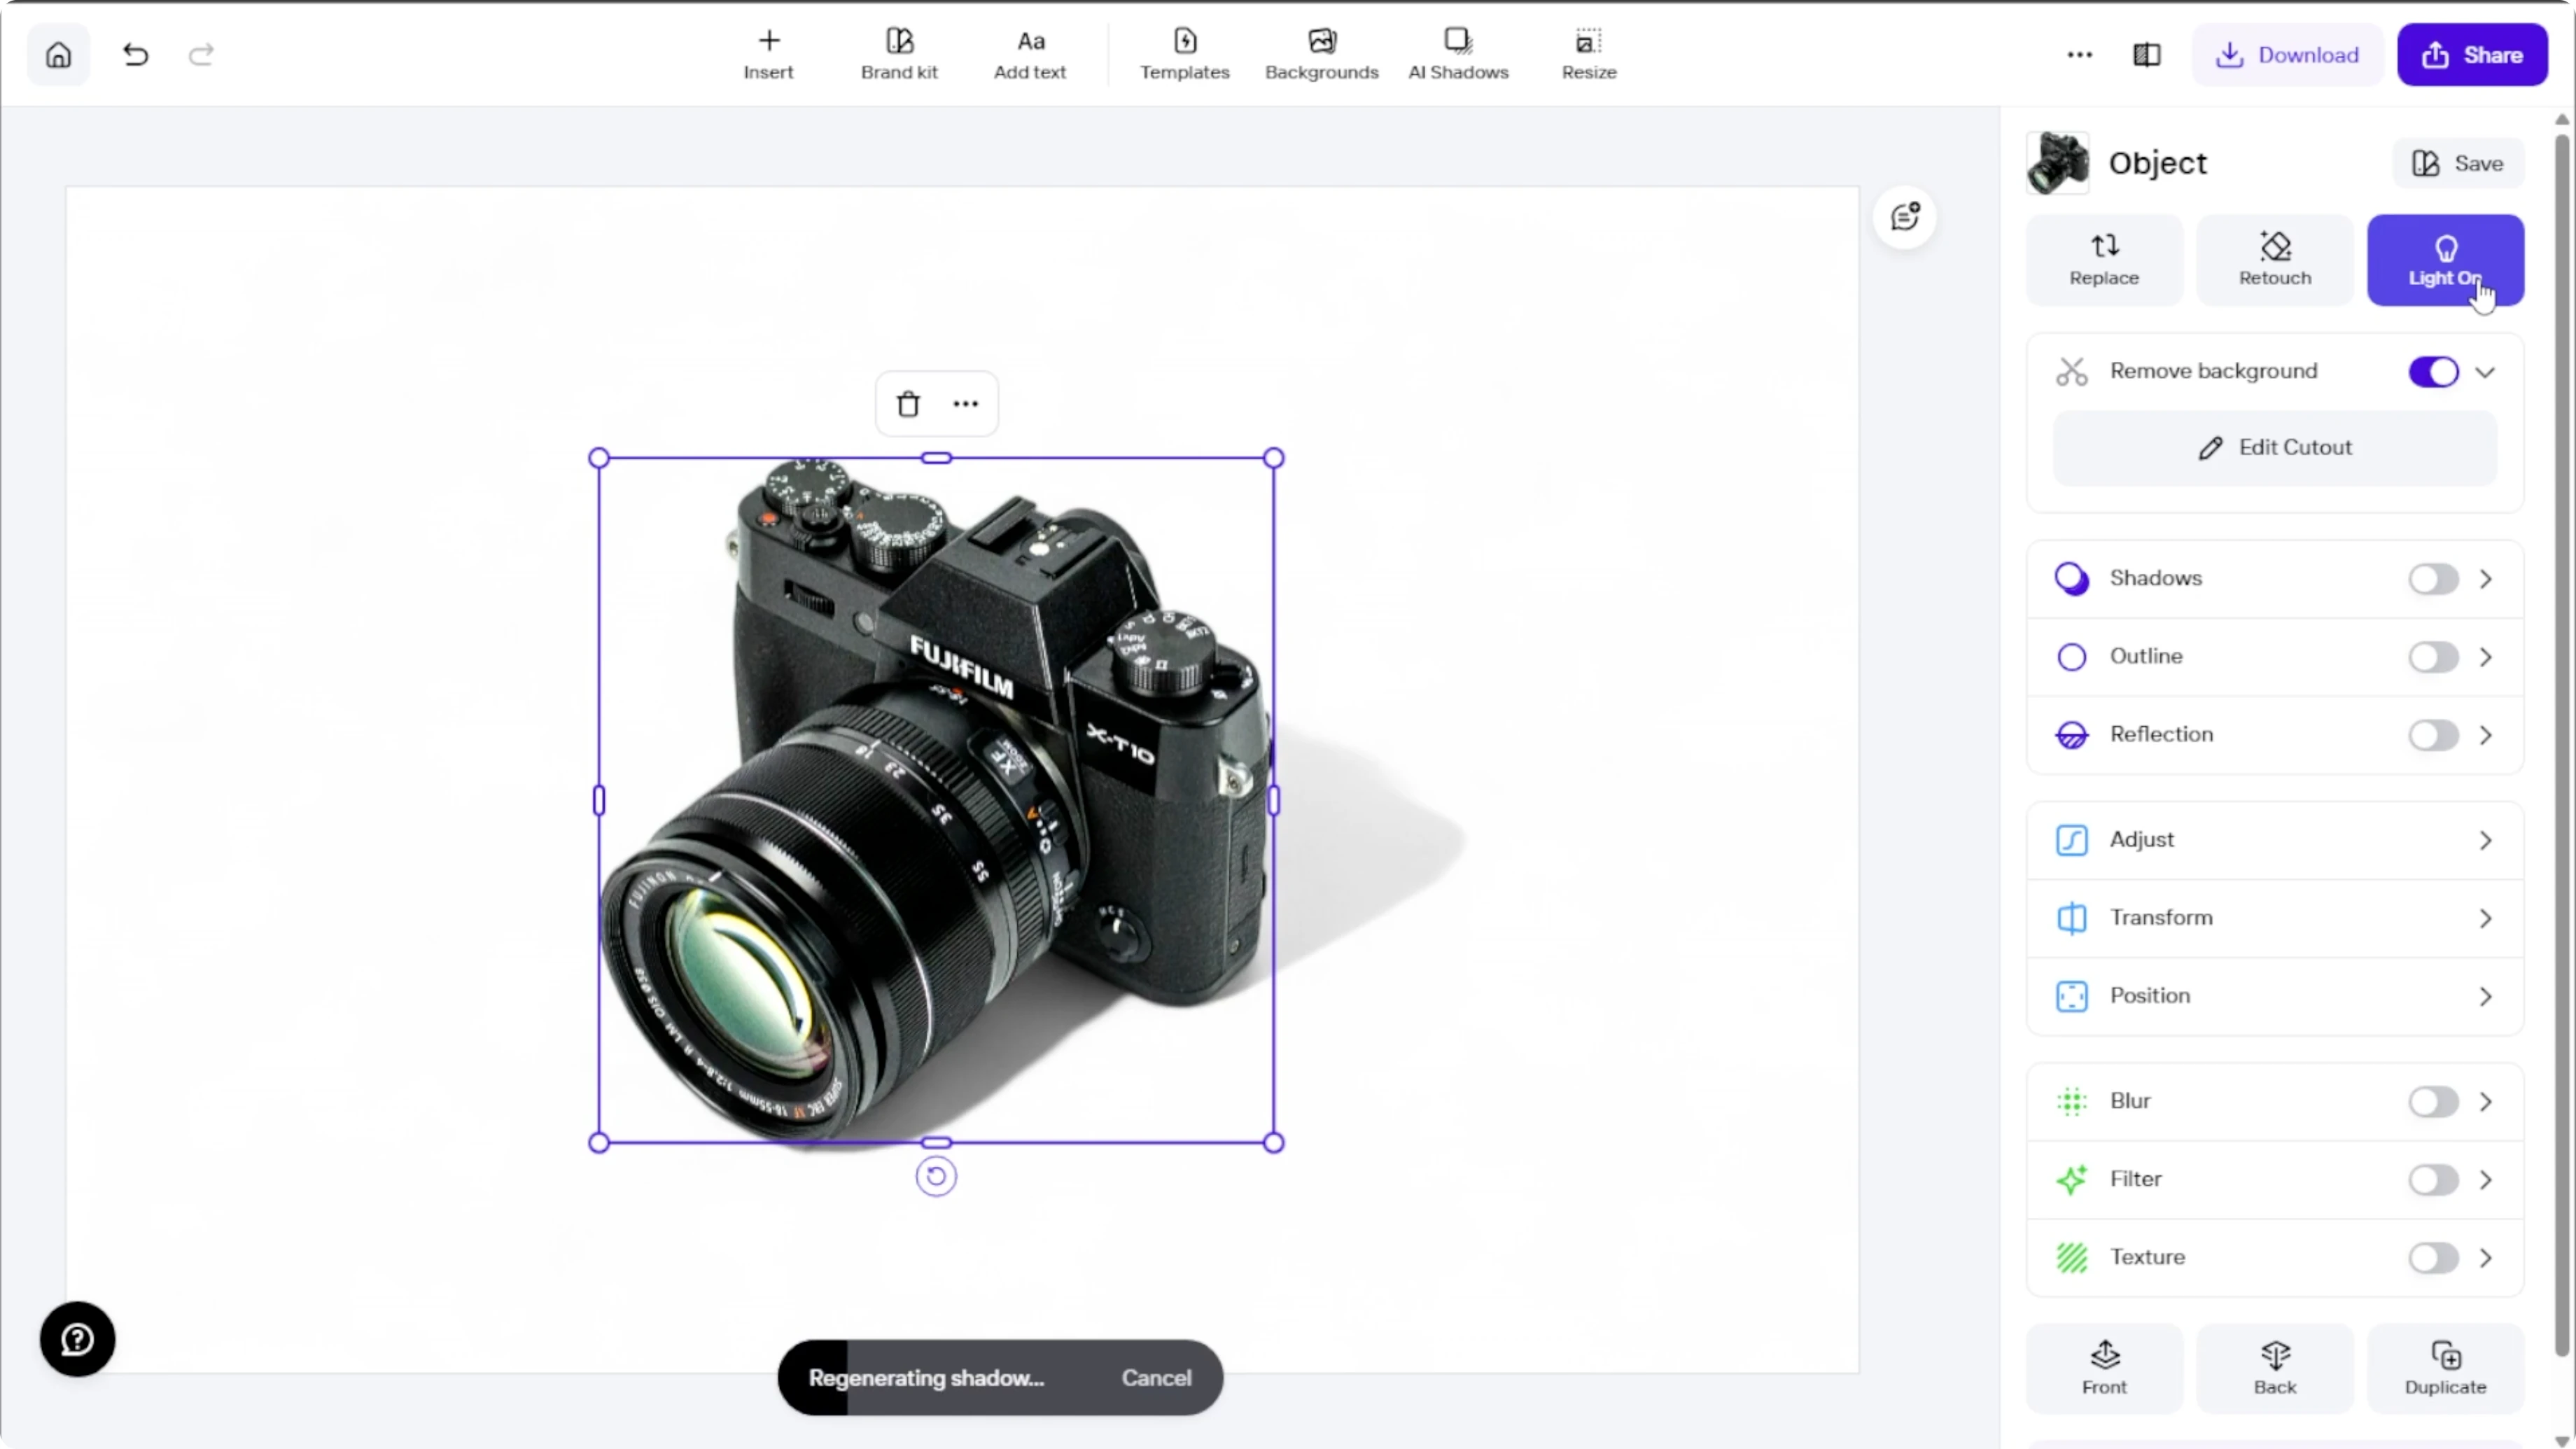Redo the last undone action
This screenshot has width=2576, height=1449.
[x=201, y=55]
